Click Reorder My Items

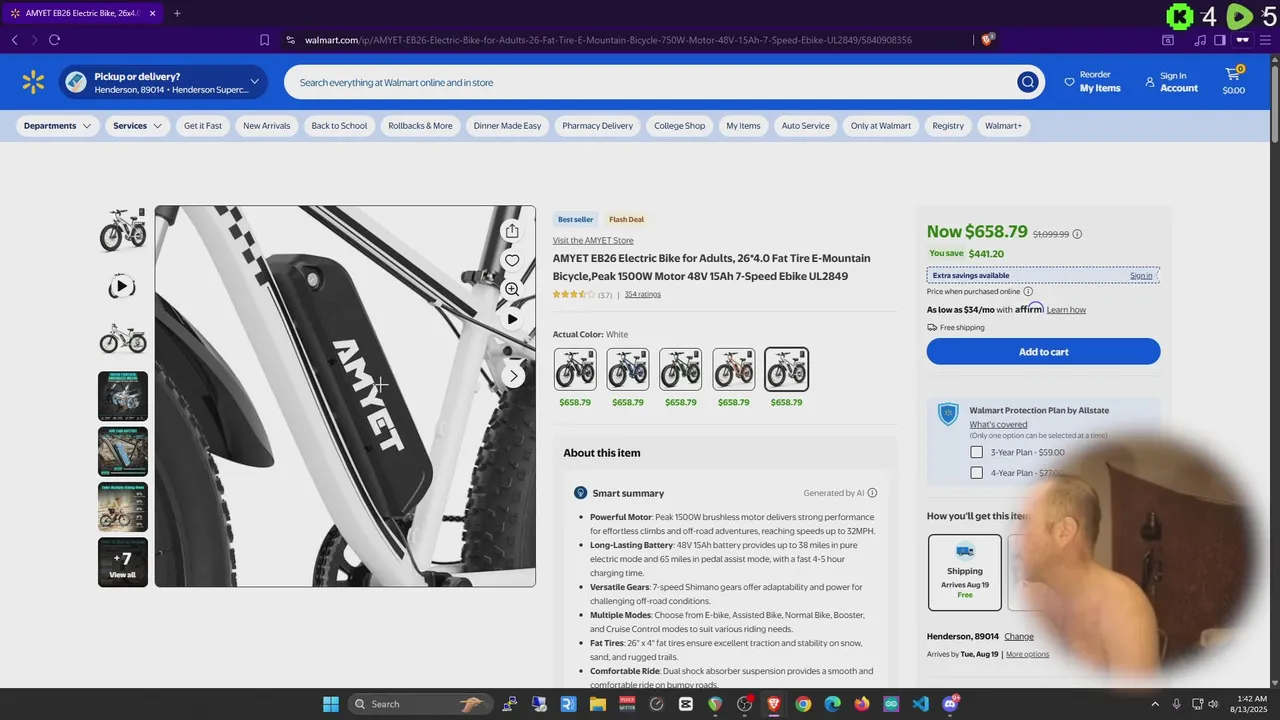[1092, 82]
